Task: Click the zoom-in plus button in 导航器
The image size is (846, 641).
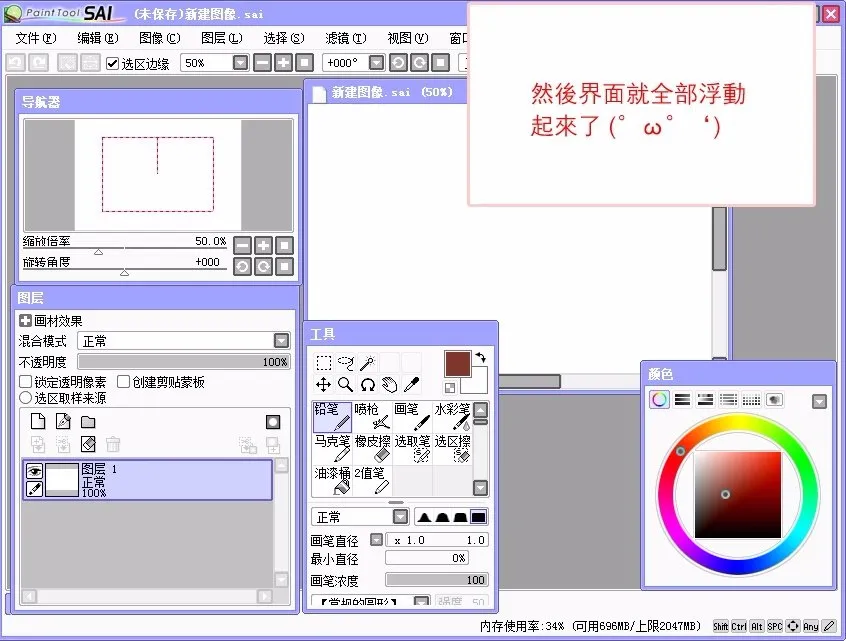Action: [263, 245]
